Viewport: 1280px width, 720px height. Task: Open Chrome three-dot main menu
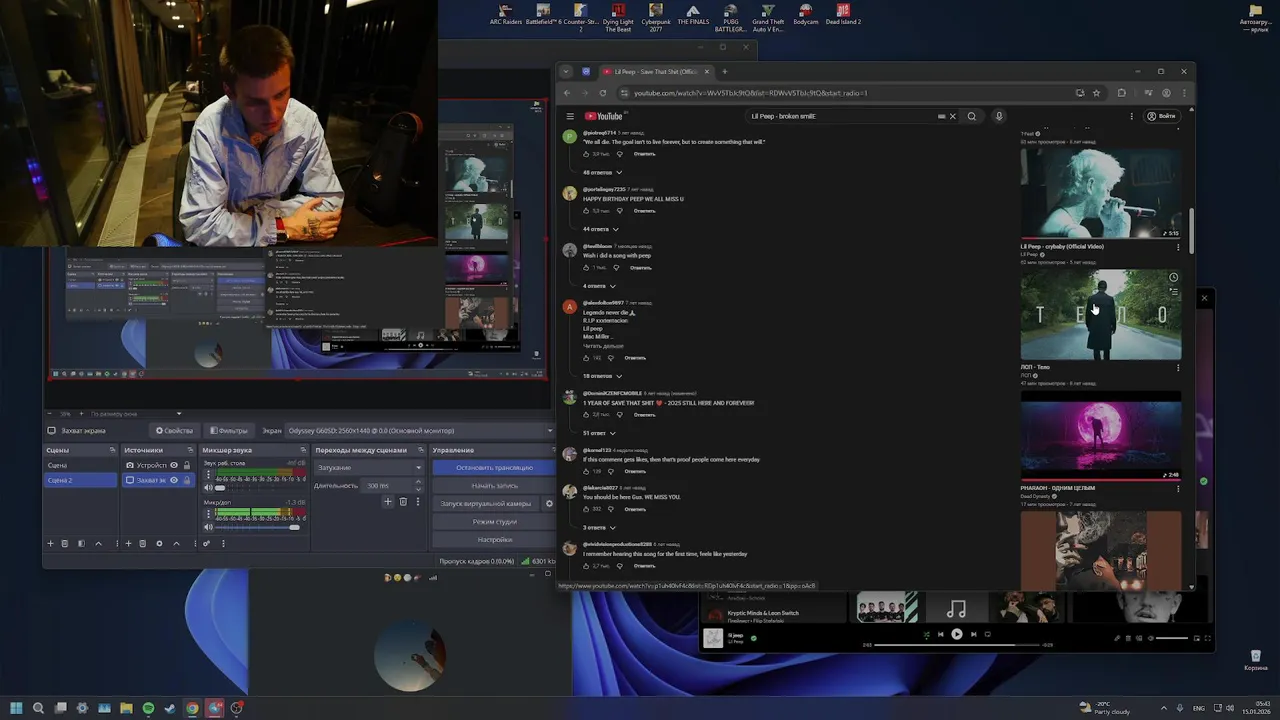[x=1184, y=93]
